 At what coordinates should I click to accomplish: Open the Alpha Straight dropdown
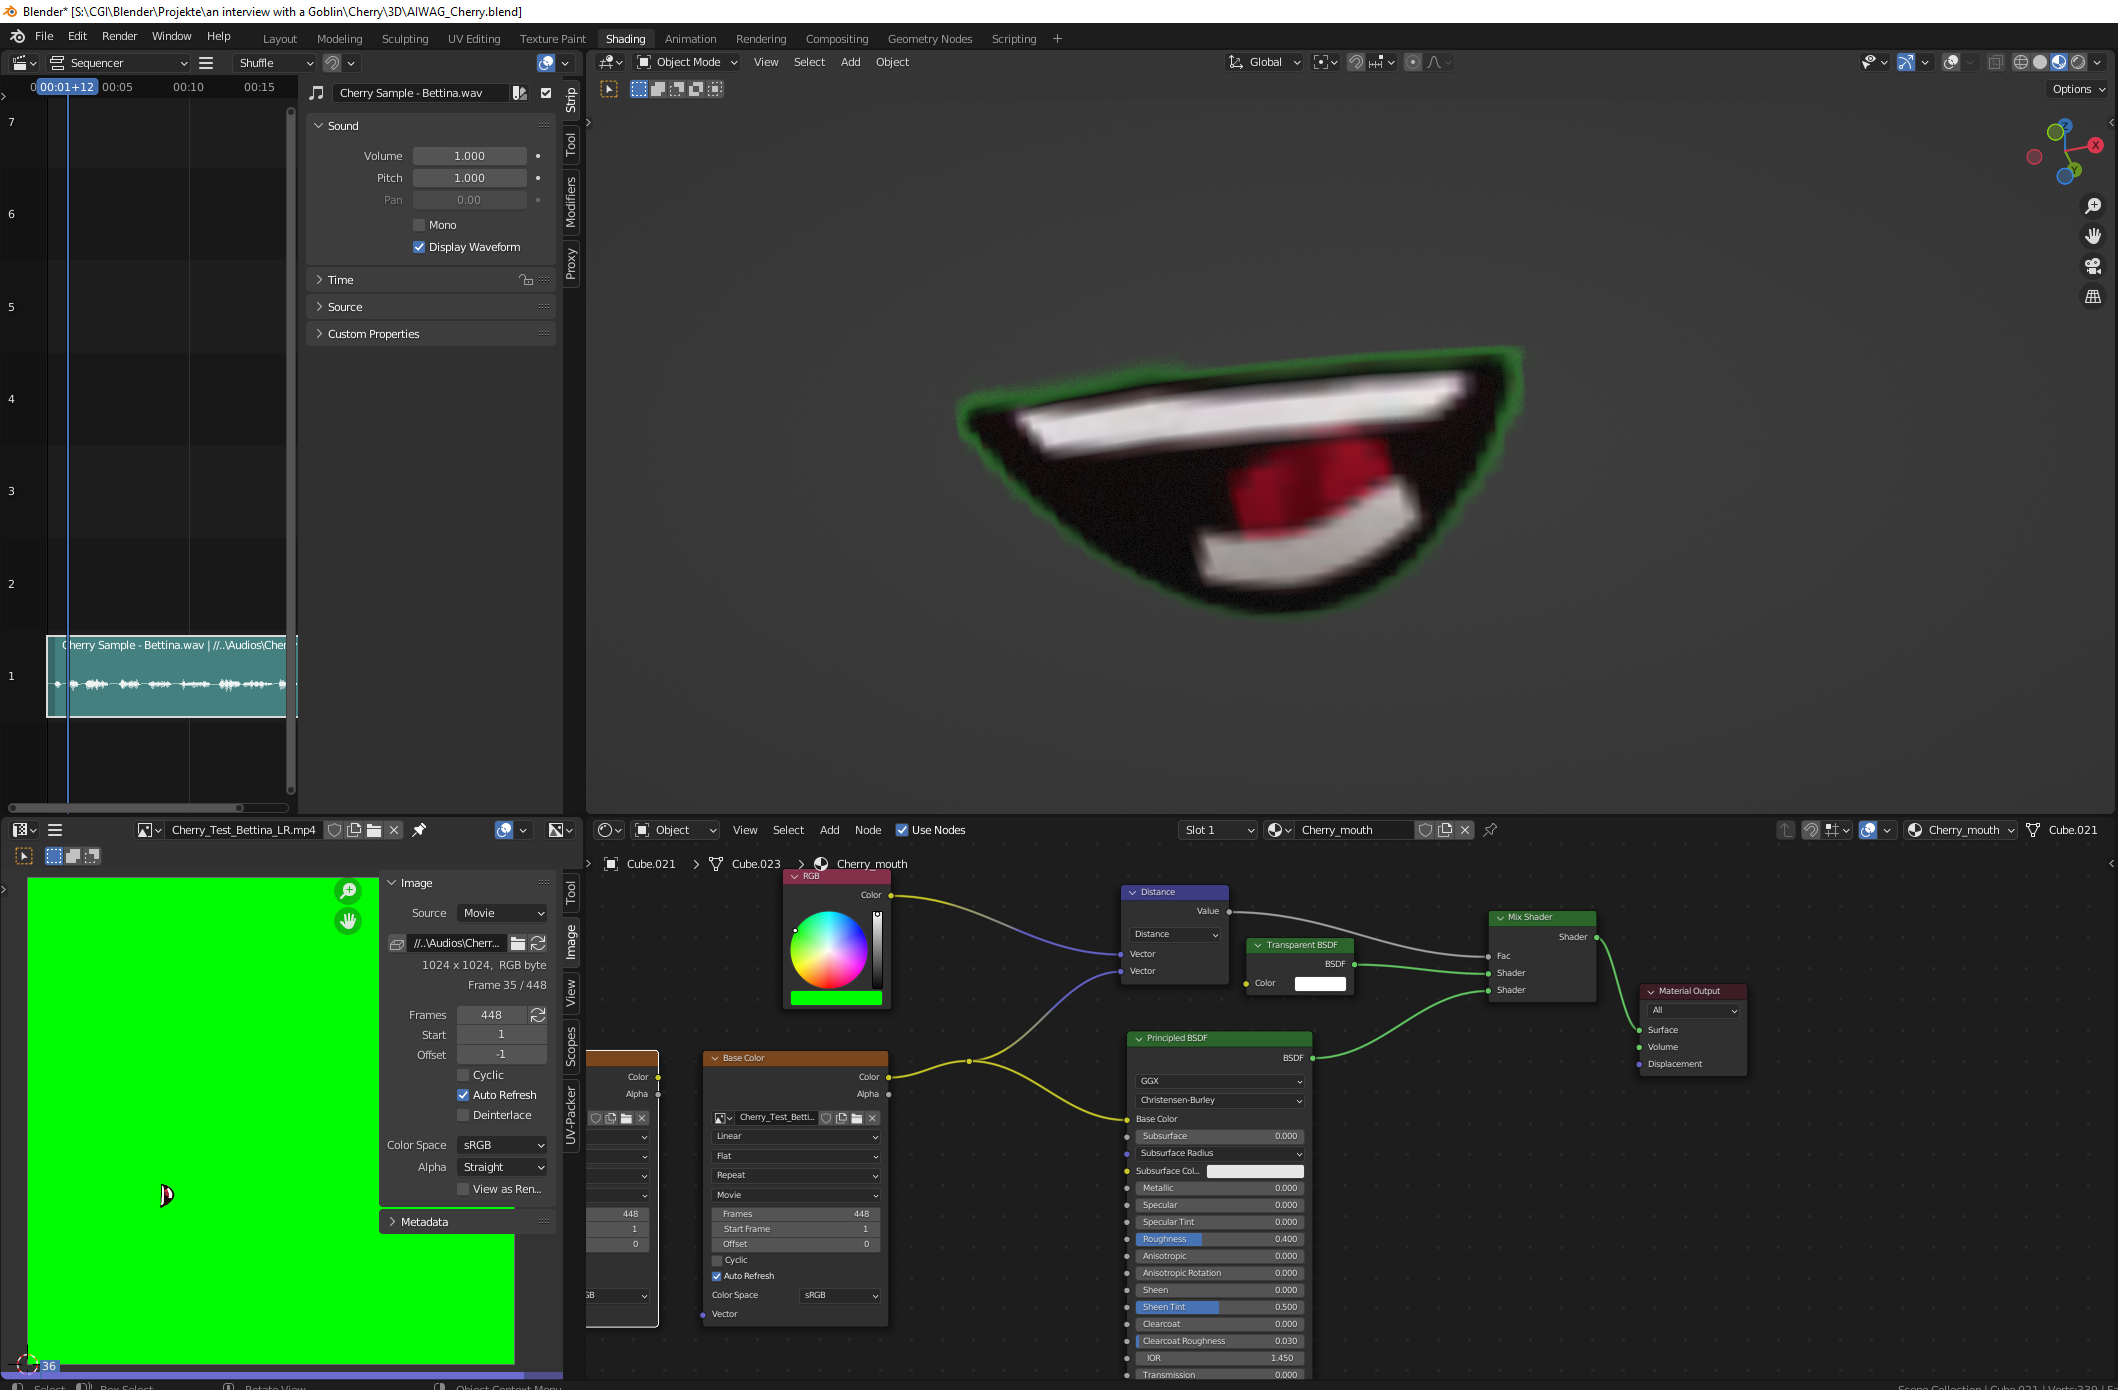[x=502, y=1167]
